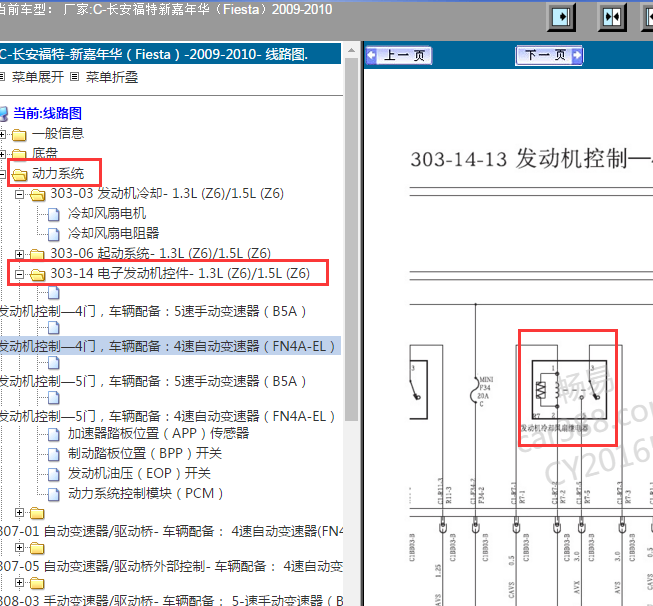Click 菜单折叠 to collapse the menu

[x=112, y=77]
